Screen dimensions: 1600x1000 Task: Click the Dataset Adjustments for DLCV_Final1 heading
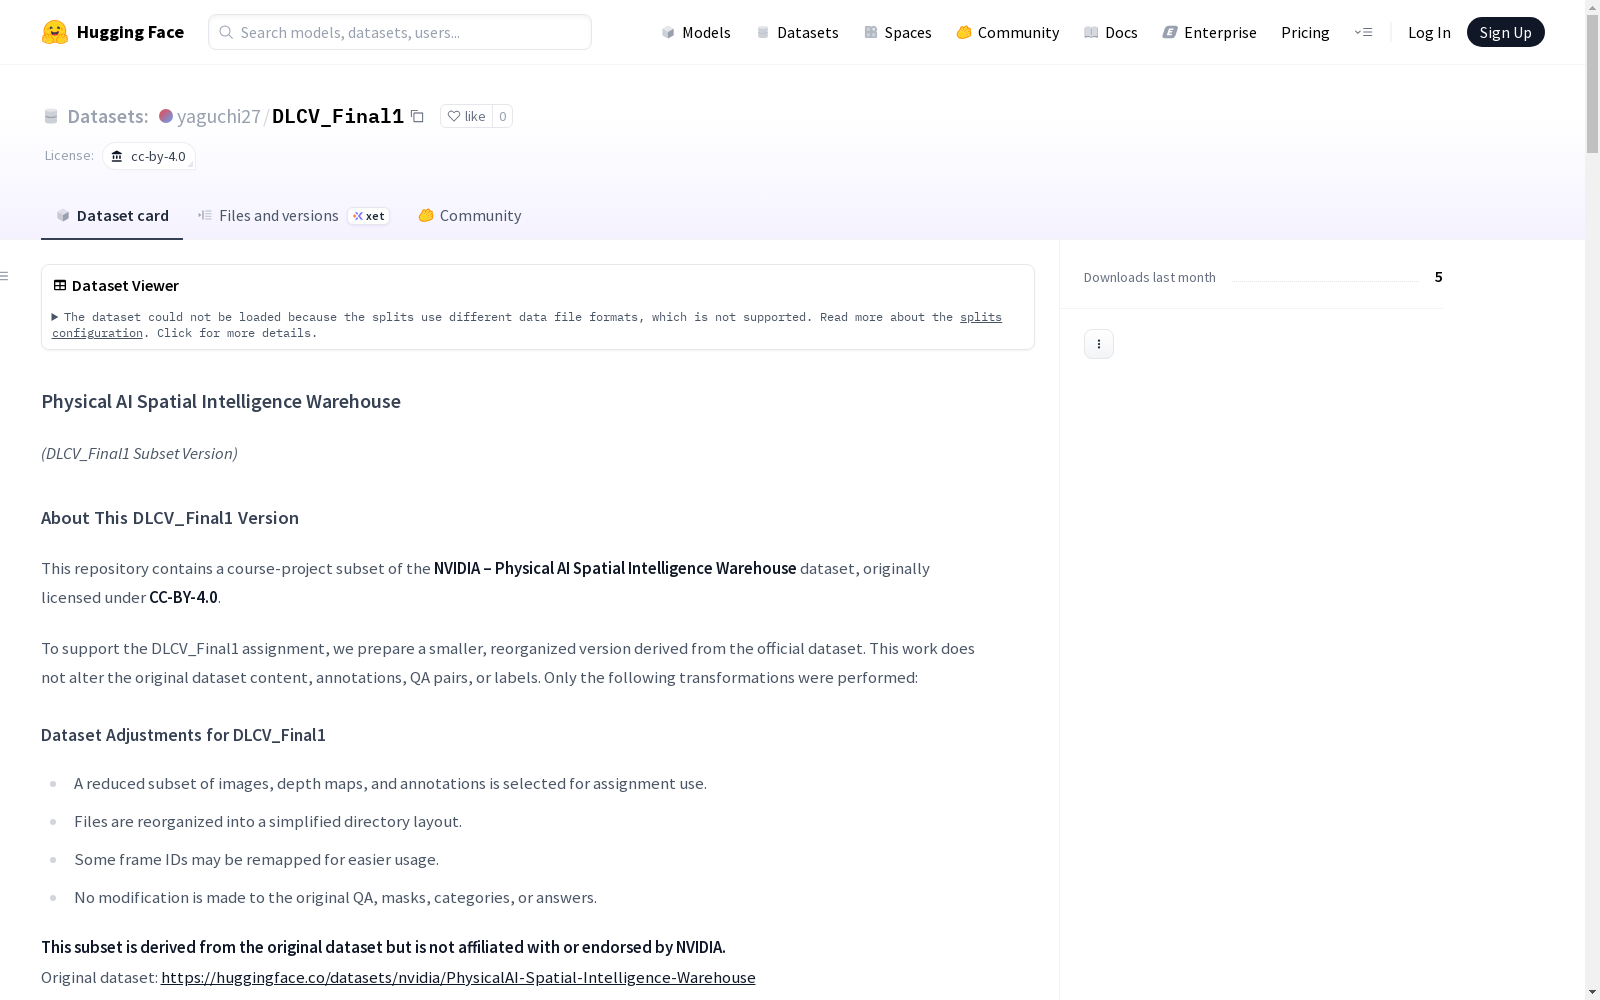coord(183,735)
